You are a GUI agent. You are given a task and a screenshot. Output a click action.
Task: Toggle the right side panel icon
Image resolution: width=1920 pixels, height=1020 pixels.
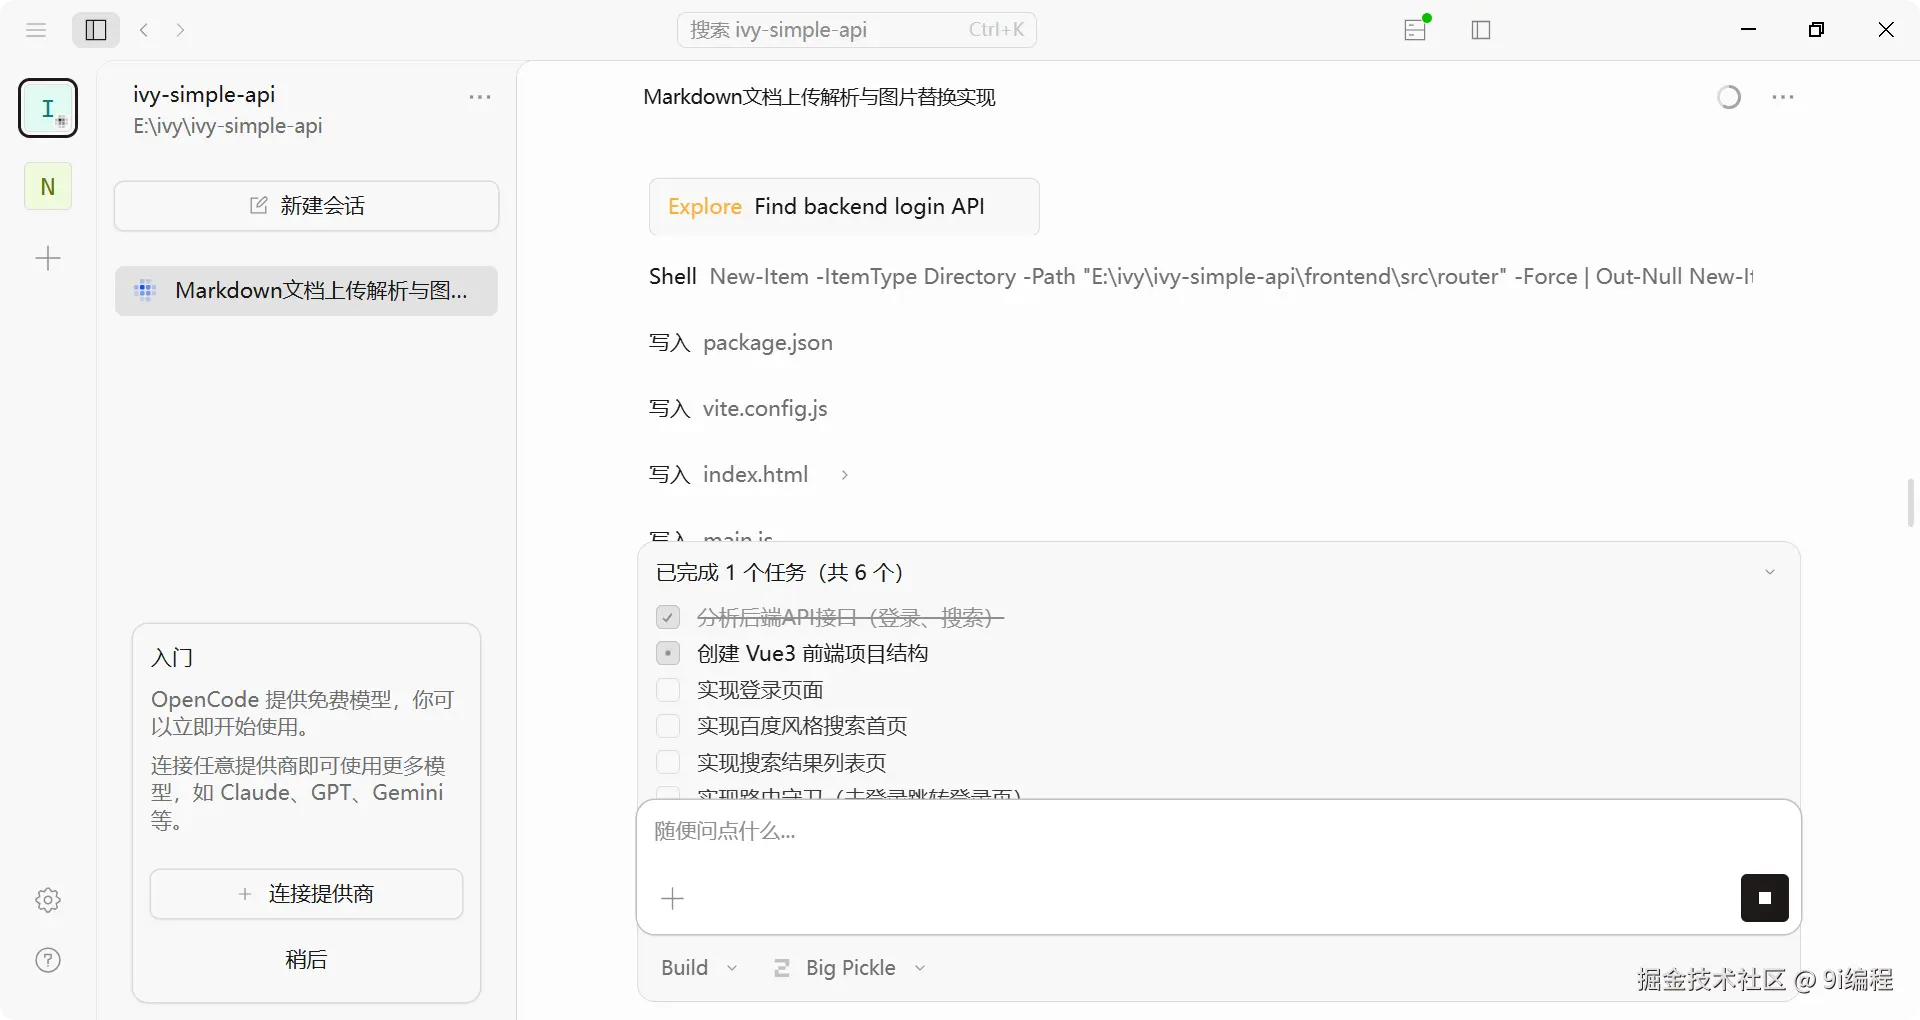point(1481,30)
